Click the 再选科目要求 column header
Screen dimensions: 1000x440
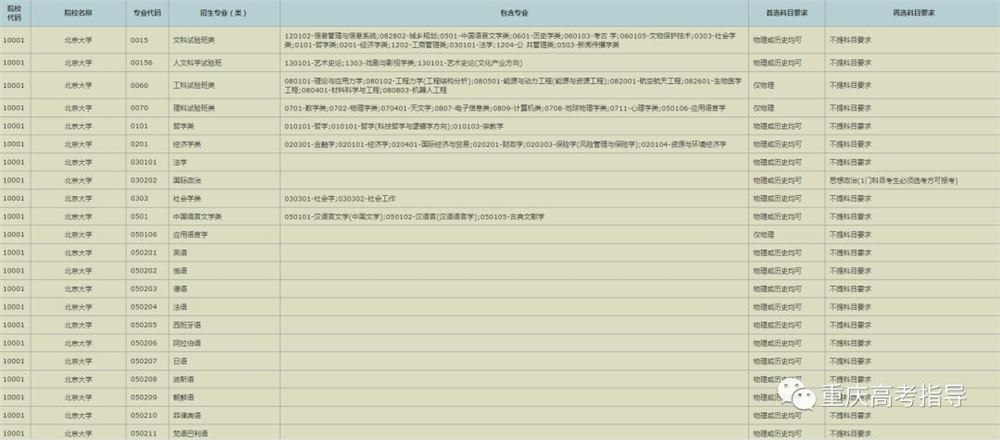coord(913,13)
